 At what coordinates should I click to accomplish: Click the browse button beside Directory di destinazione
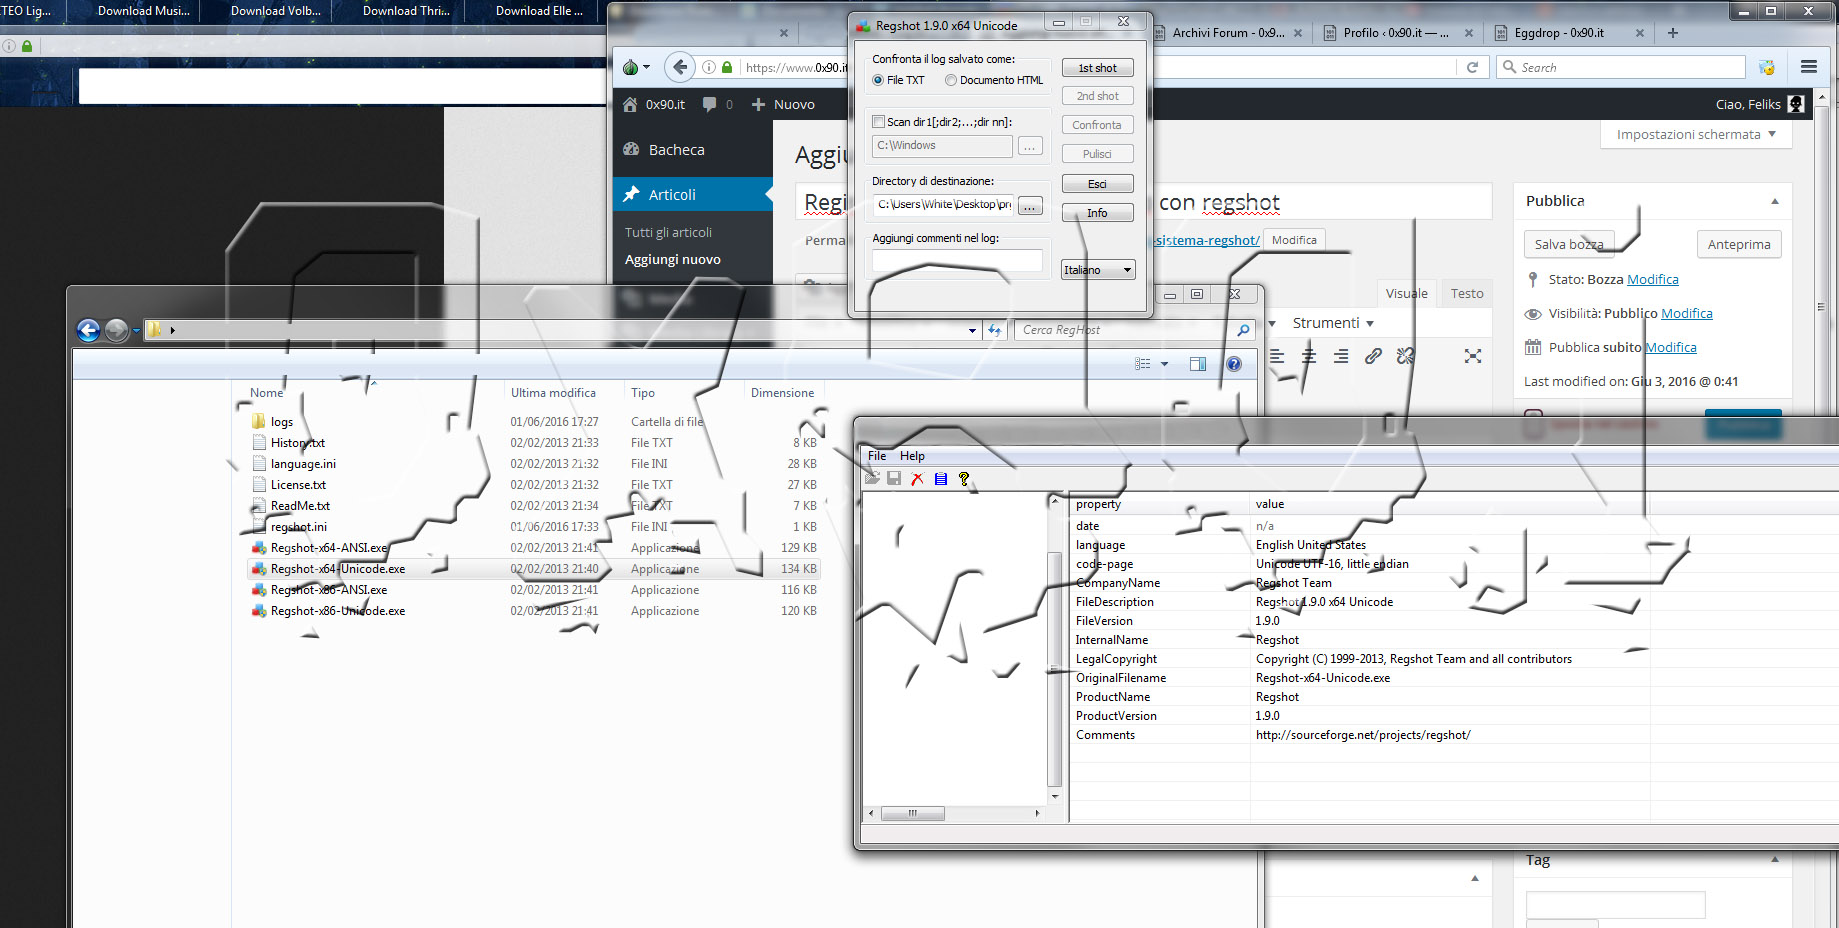coord(1030,205)
